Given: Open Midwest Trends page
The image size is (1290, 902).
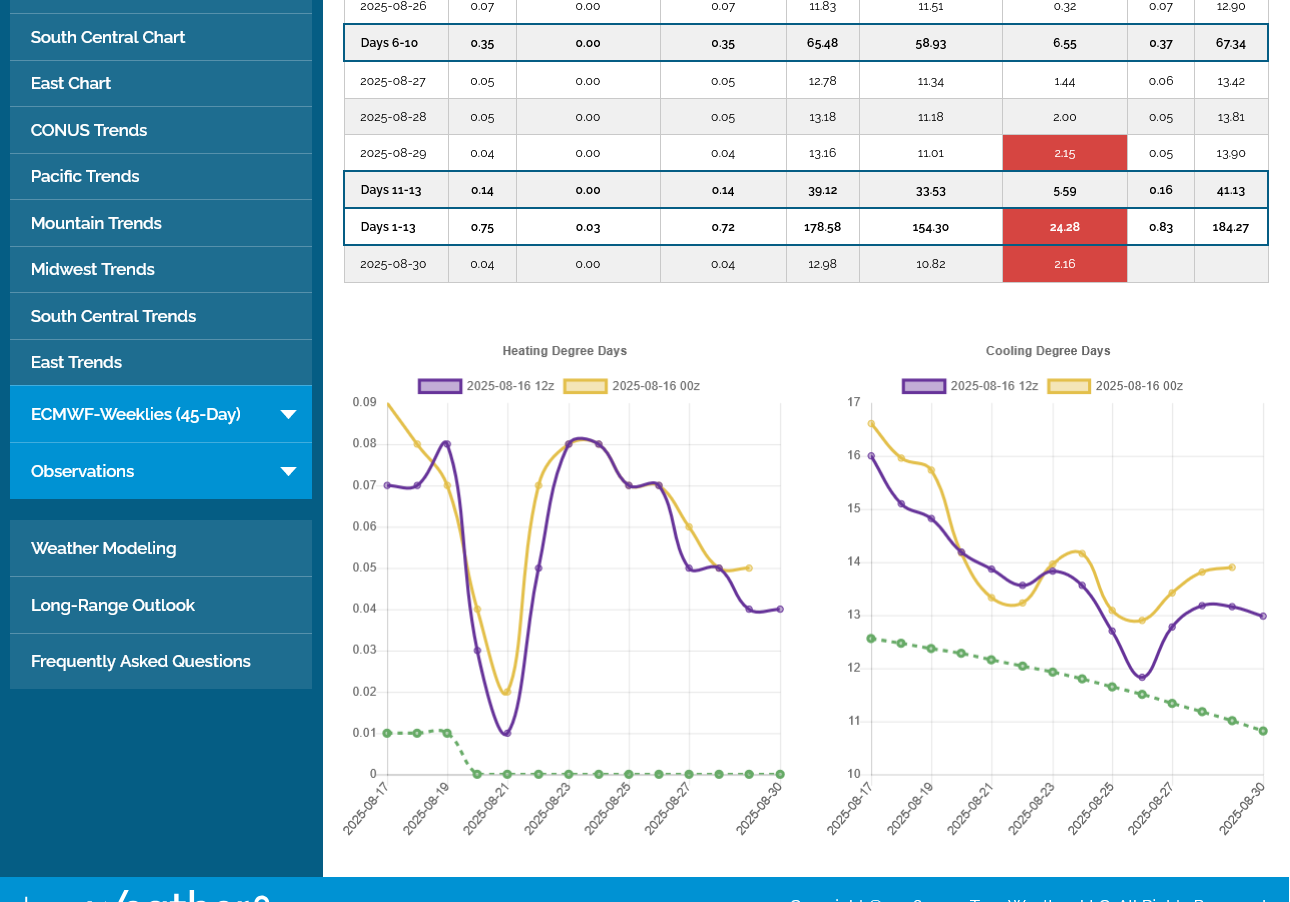Looking at the screenshot, I should [93, 269].
